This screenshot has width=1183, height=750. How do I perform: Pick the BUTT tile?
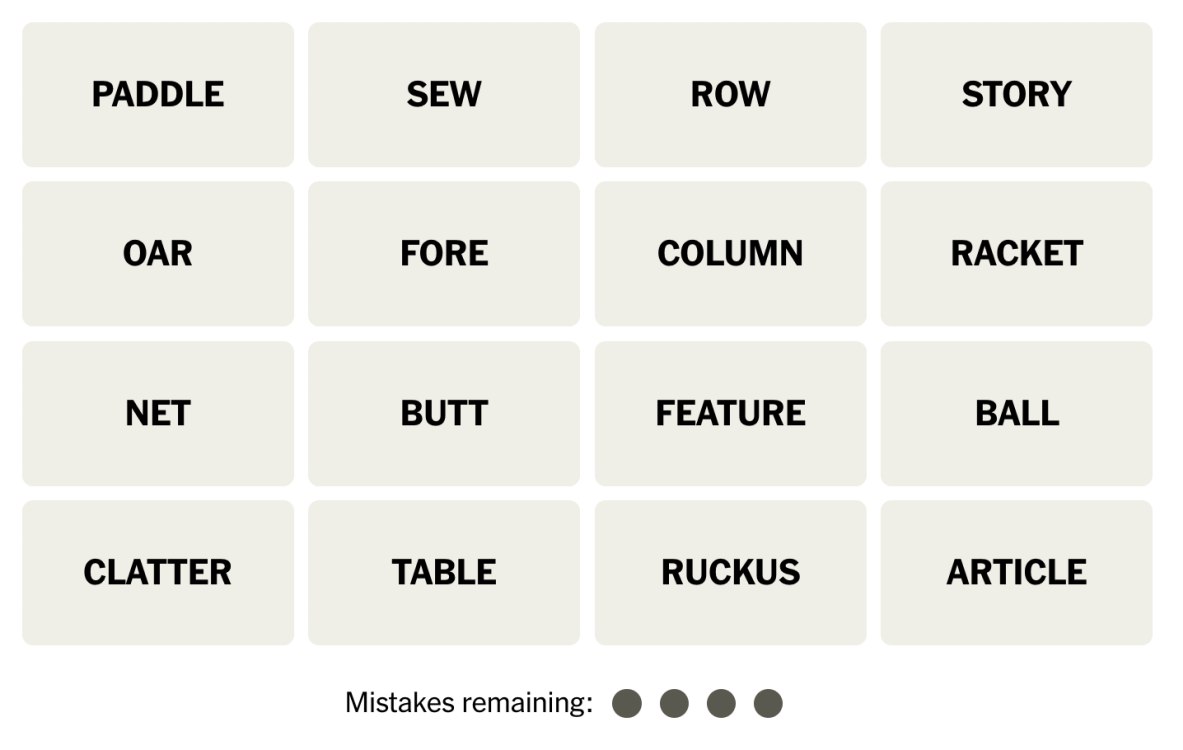point(444,413)
